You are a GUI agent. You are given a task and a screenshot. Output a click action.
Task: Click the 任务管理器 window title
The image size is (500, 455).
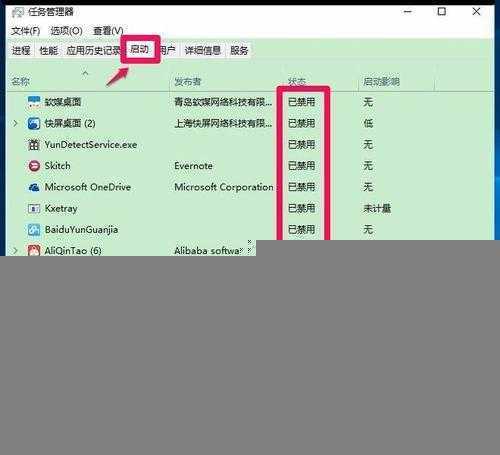pyautogui.click(x=51, y=12)
